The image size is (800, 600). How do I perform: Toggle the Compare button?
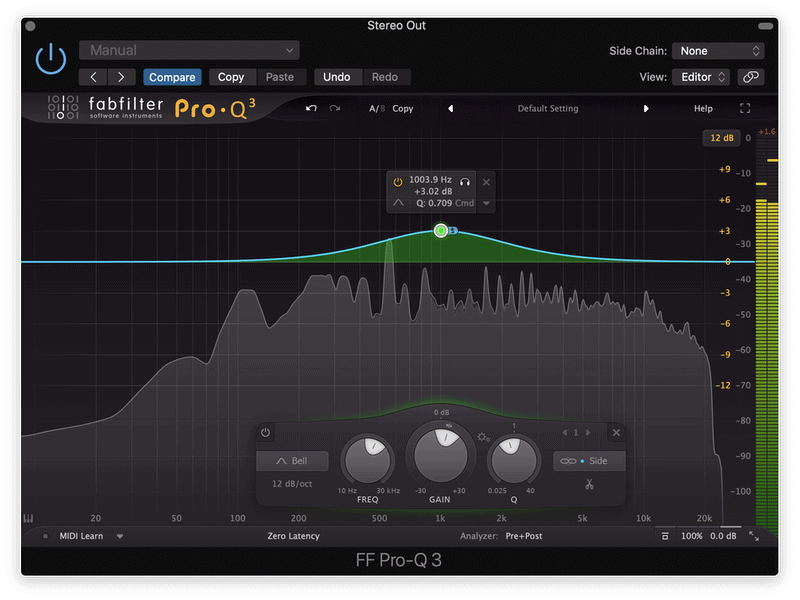pos(172,77)
